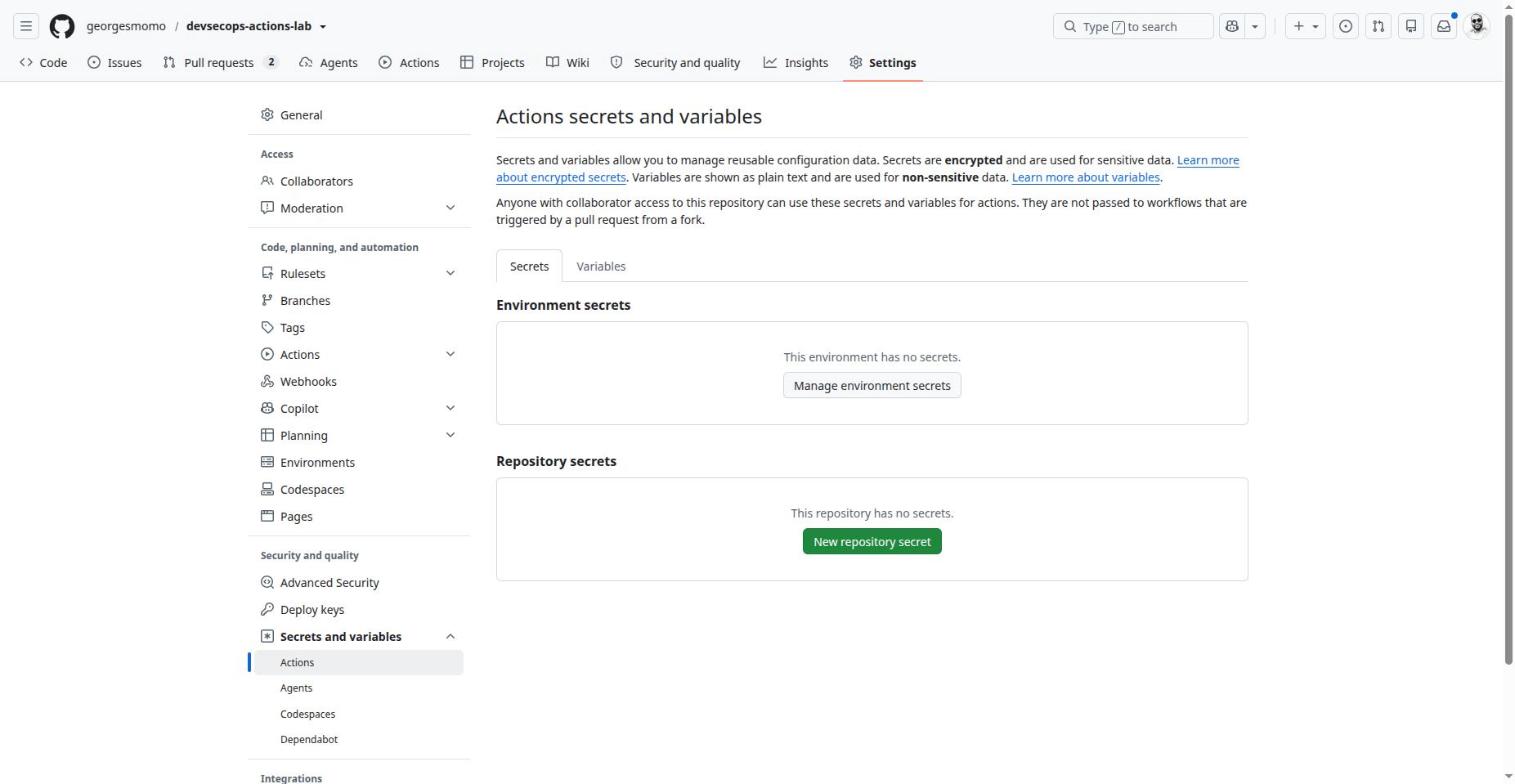Image resolution: width=1515 pixels, height=784 pixels.
Task: Switch to the Variables tab
Action: [x=601, y=266]
